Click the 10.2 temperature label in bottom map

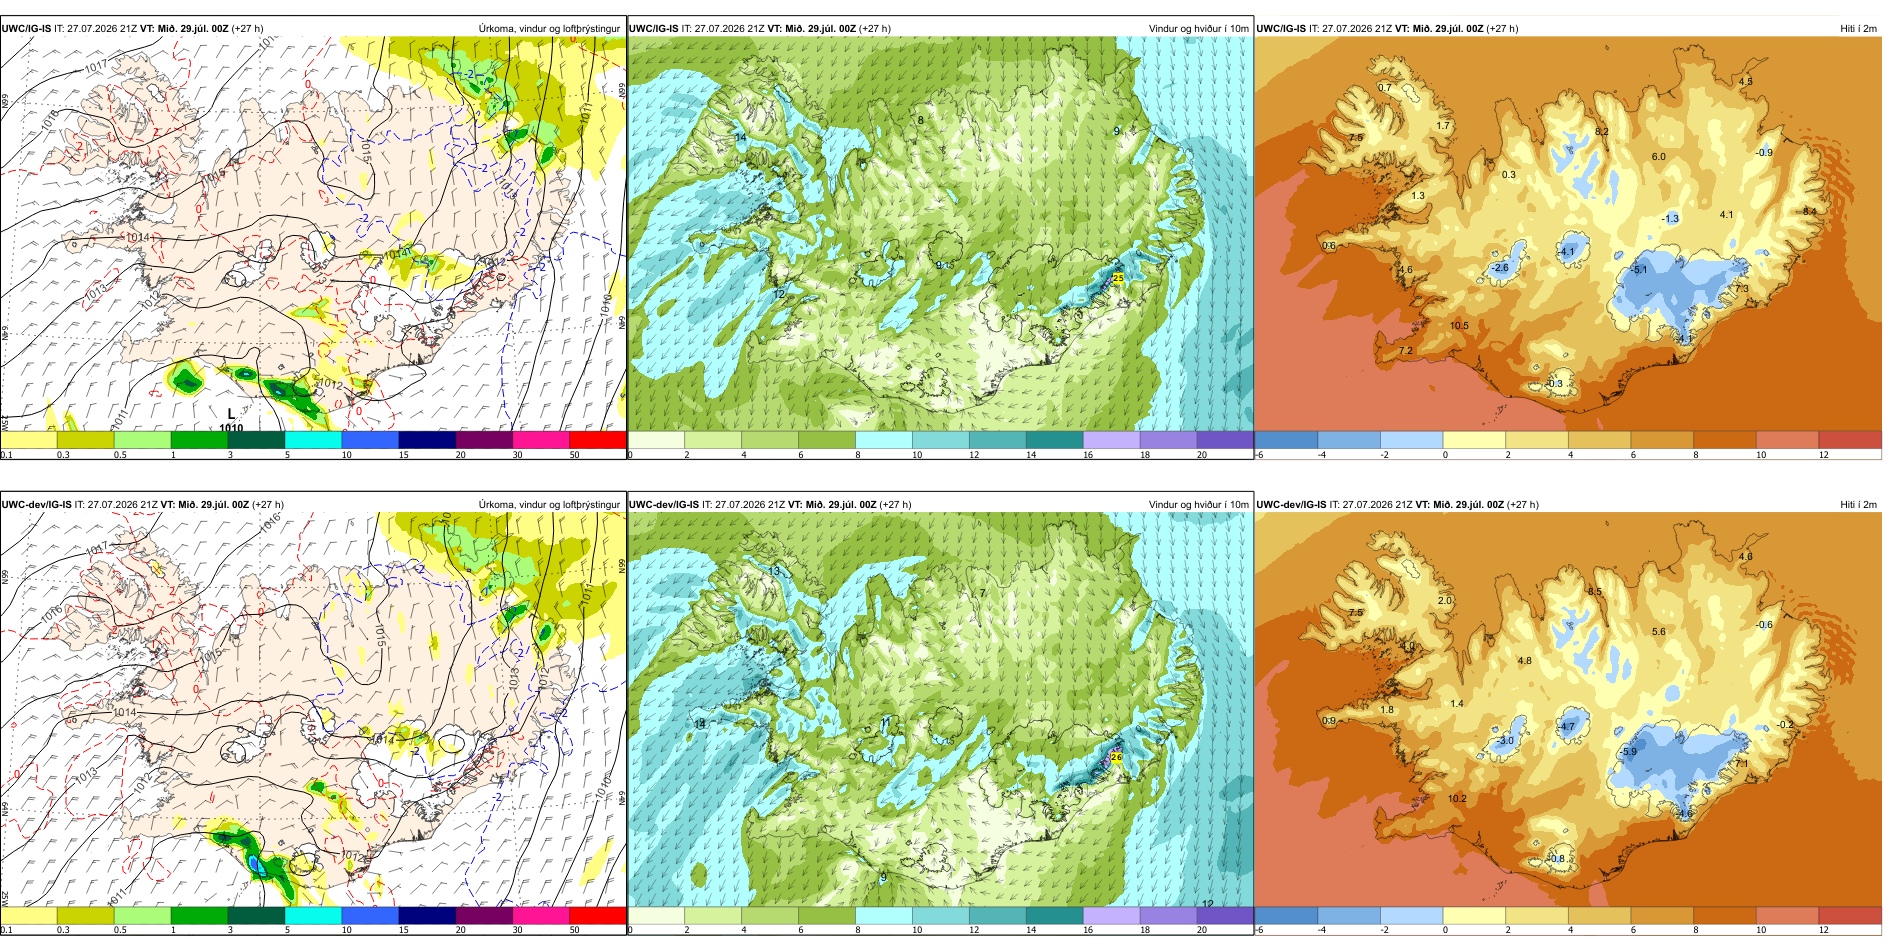(x=1457, y=798)
